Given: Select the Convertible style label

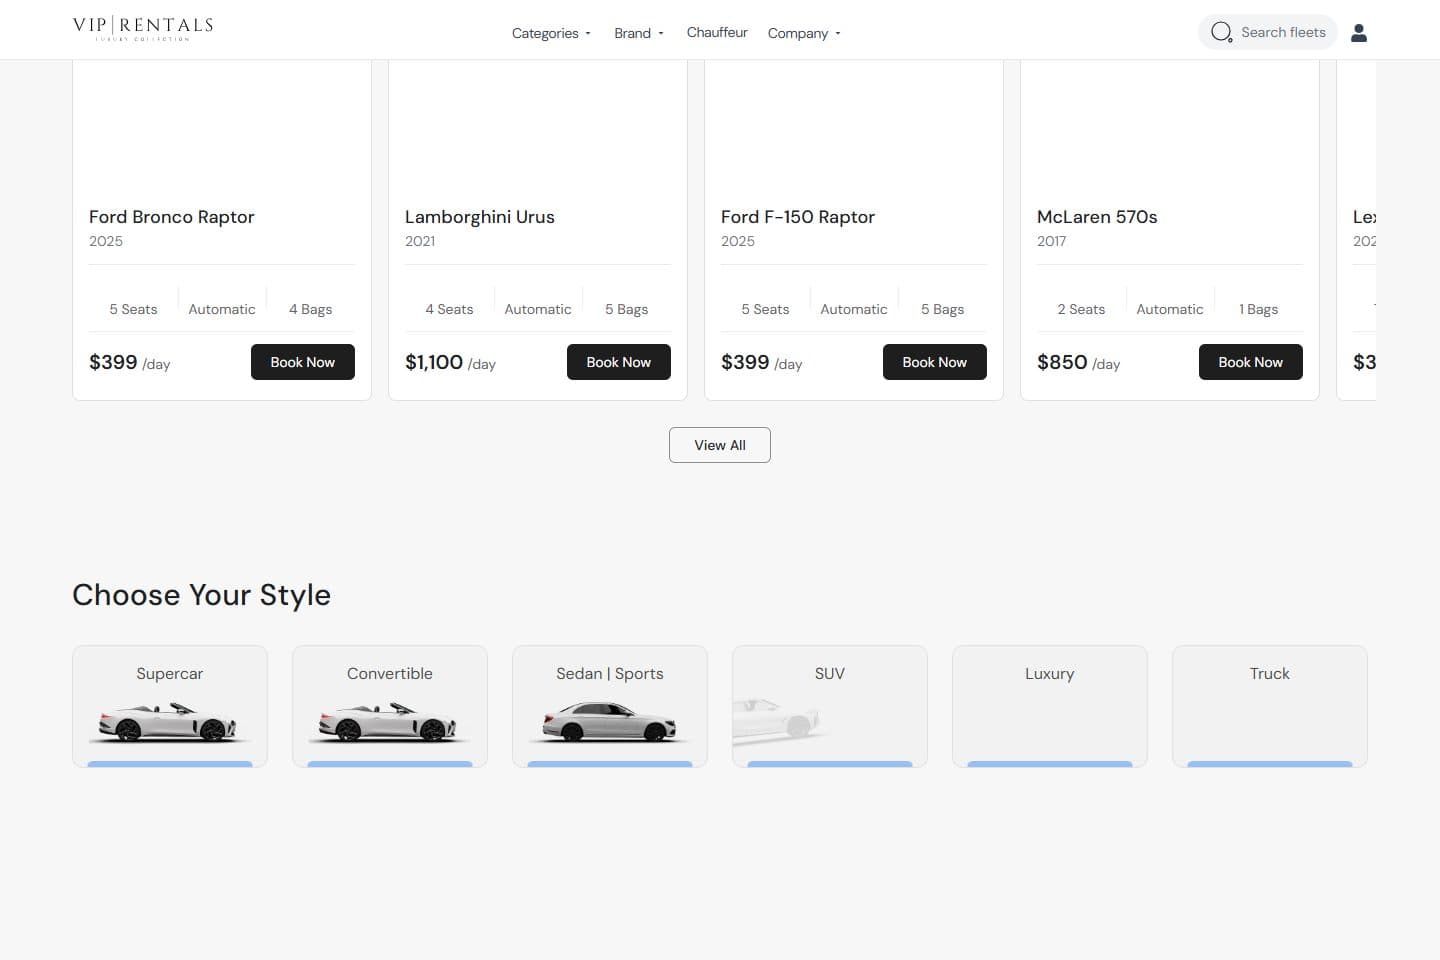Looking at the screenshot, I should click(390, 674).
